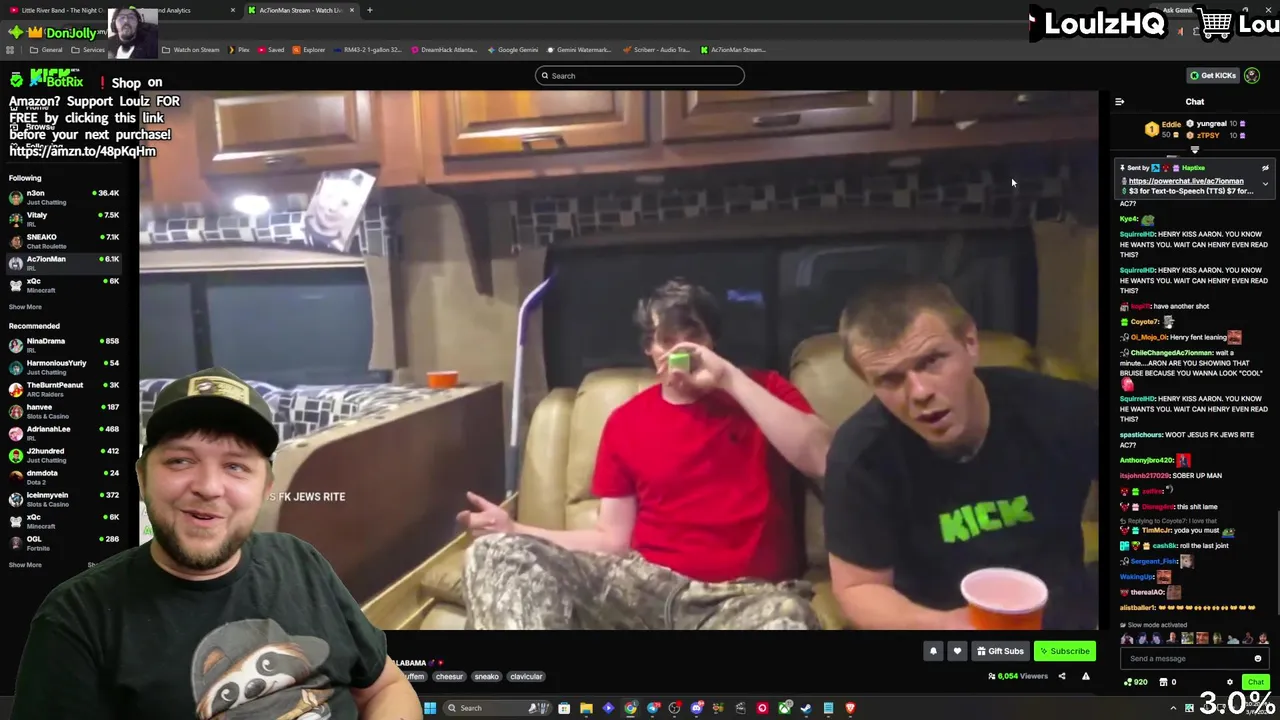The width and height of the screenshot is (1280, 720).
Task: Open Brave browser from the taskbar
Action: click(850, 708)
